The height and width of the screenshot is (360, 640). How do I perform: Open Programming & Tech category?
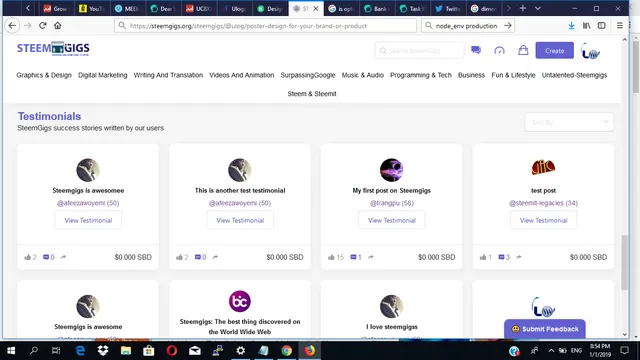coord(421,75)
